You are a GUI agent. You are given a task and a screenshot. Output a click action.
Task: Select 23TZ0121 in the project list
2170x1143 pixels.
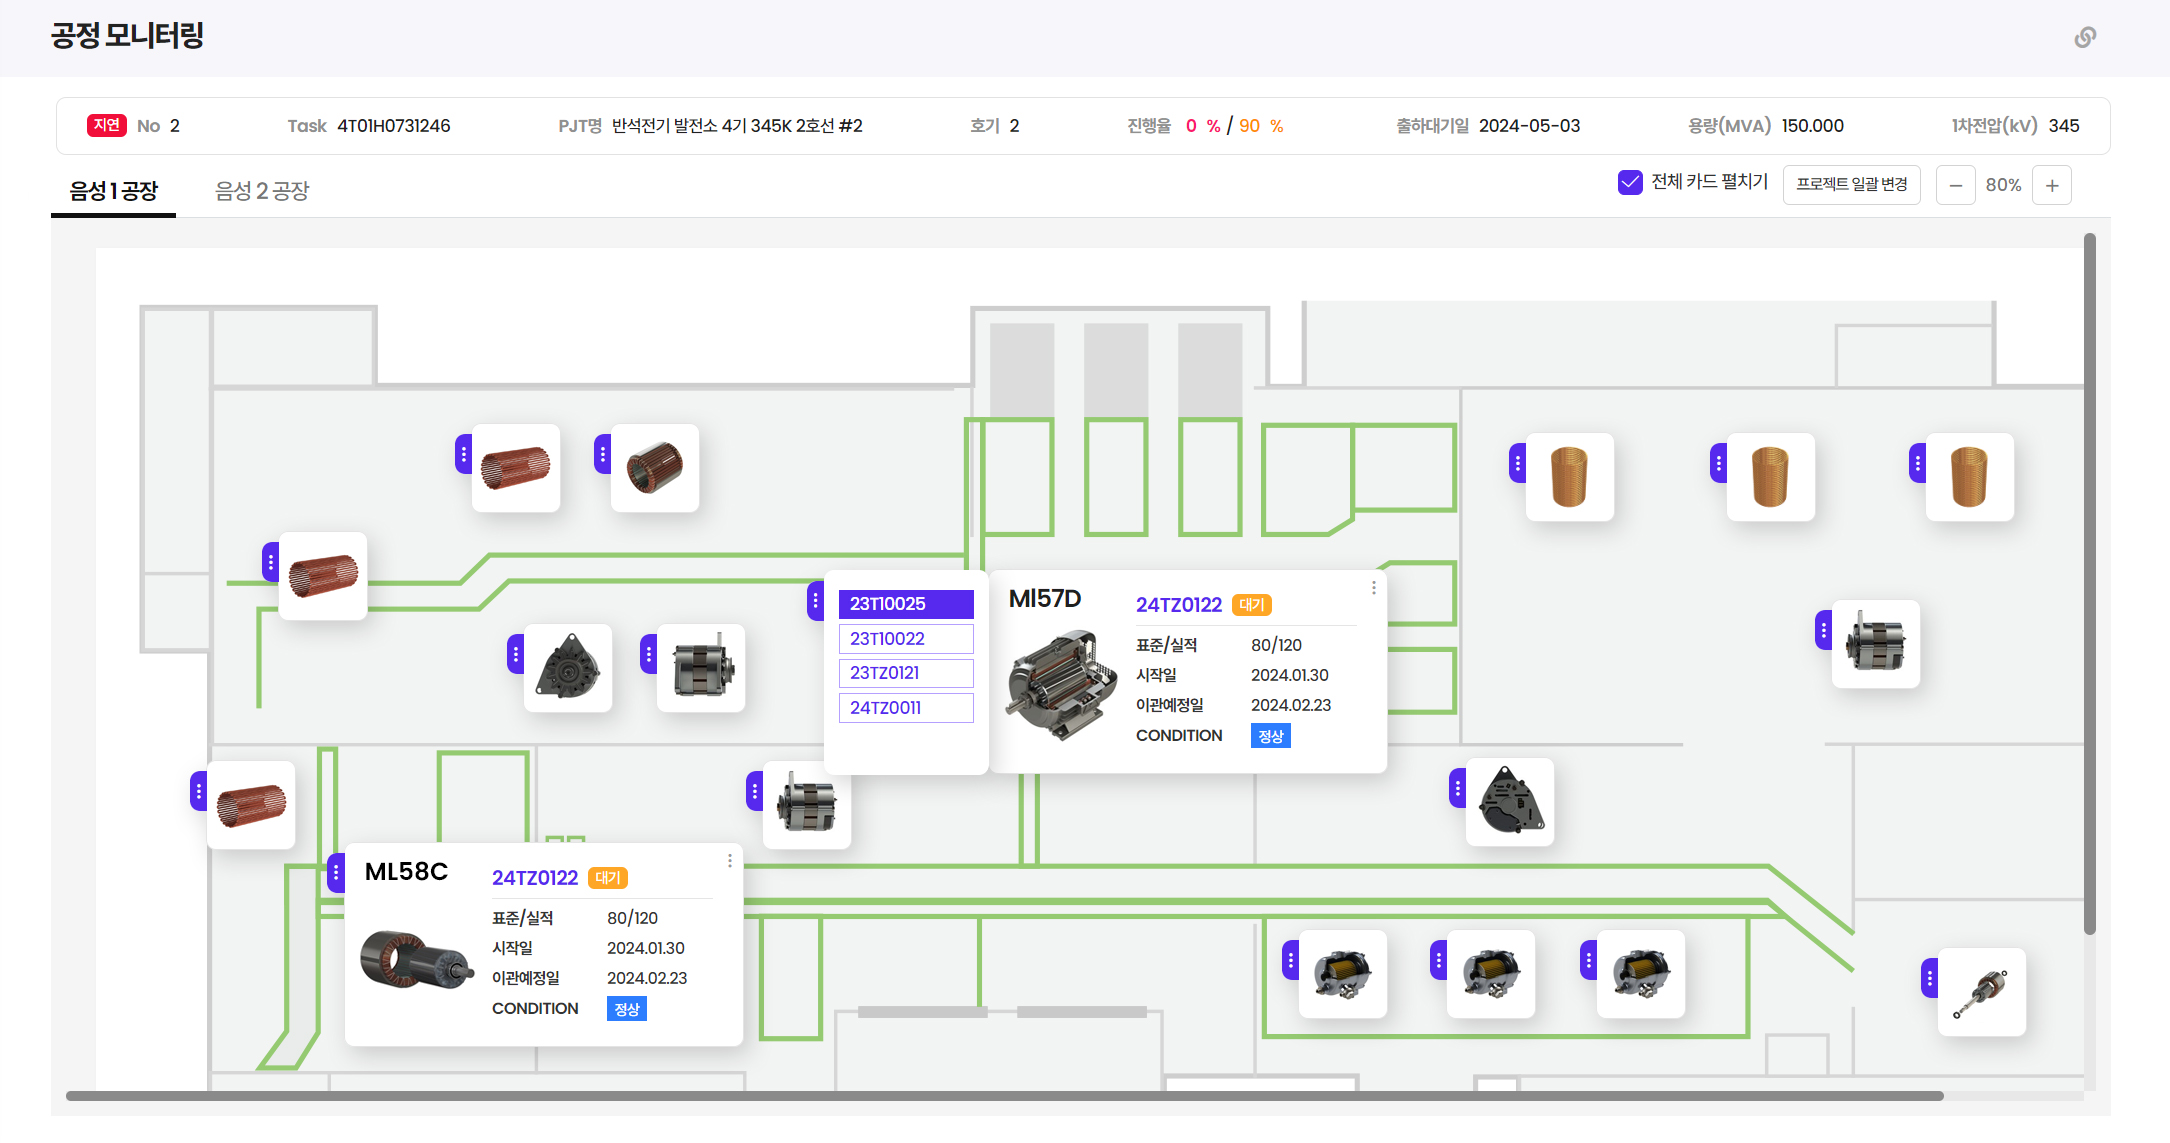[905, 673]
